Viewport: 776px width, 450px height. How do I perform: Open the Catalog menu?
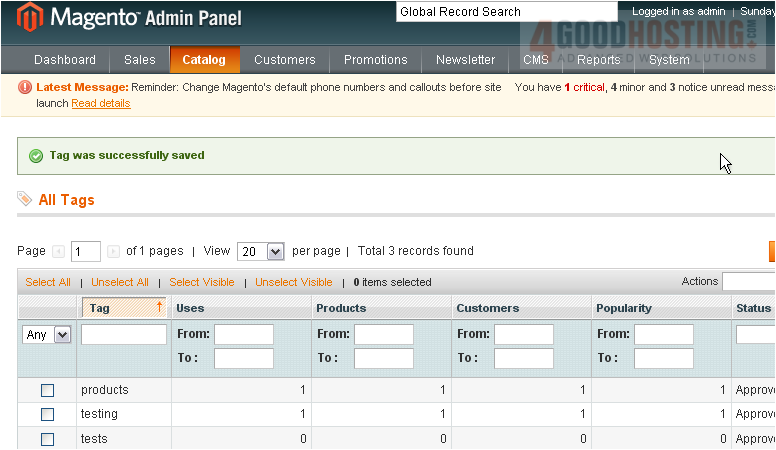(x=204, y=60)
